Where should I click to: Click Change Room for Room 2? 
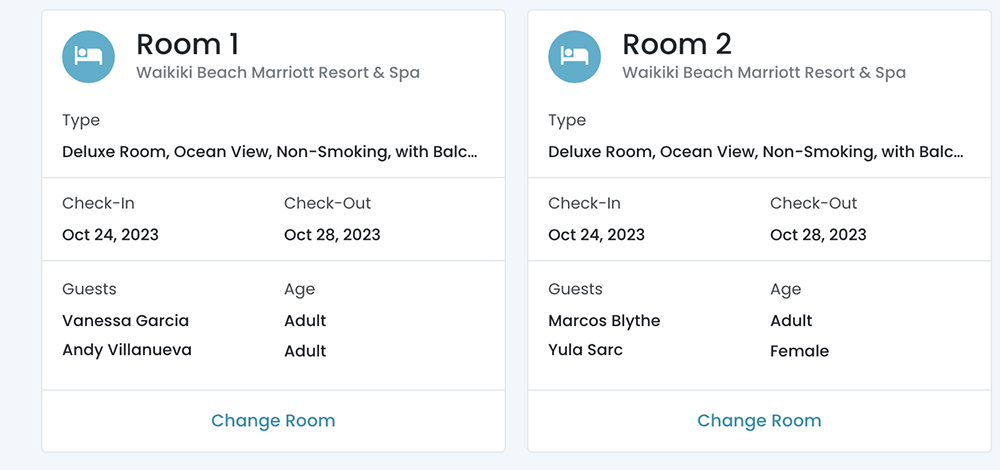click(759, 421)
